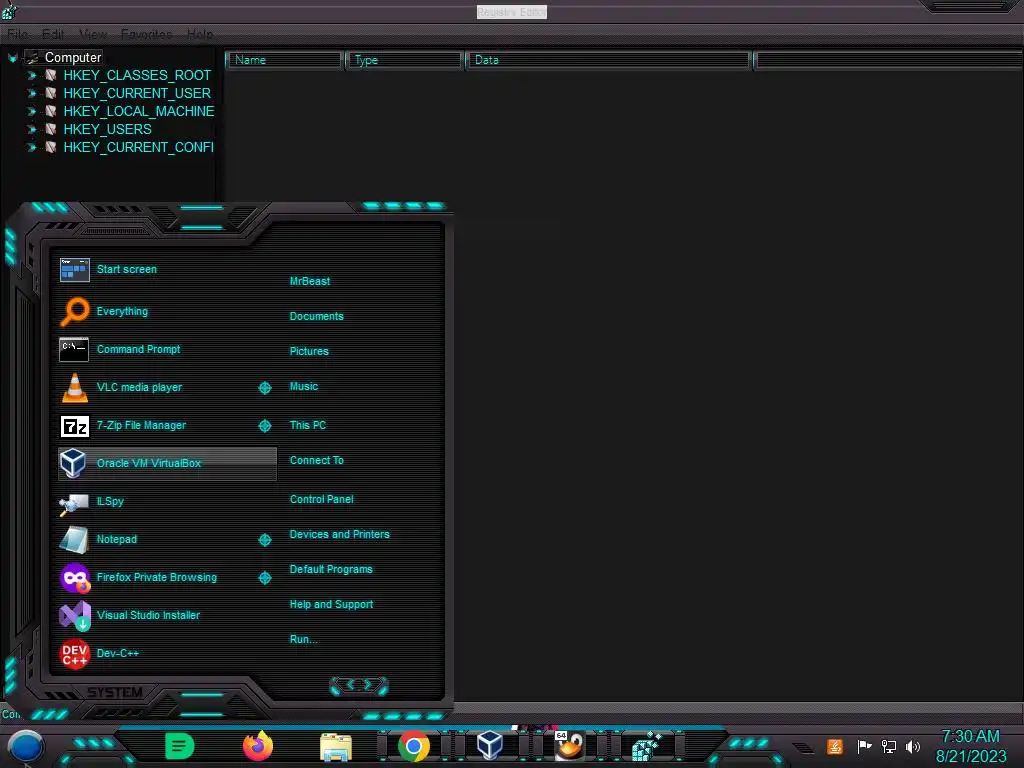
Task: Open the Action Center flag tray icon
Action: pos(864,746)
